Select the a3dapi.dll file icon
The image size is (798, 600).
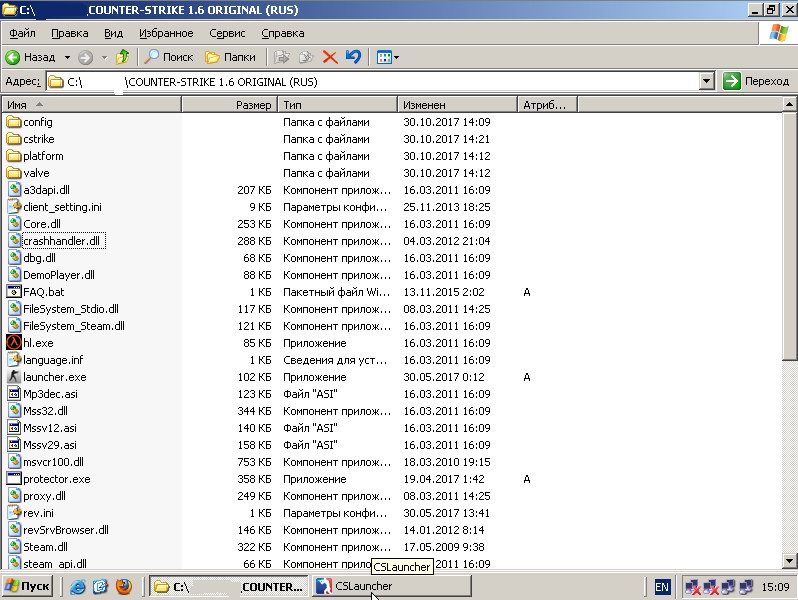pos(14,190)
